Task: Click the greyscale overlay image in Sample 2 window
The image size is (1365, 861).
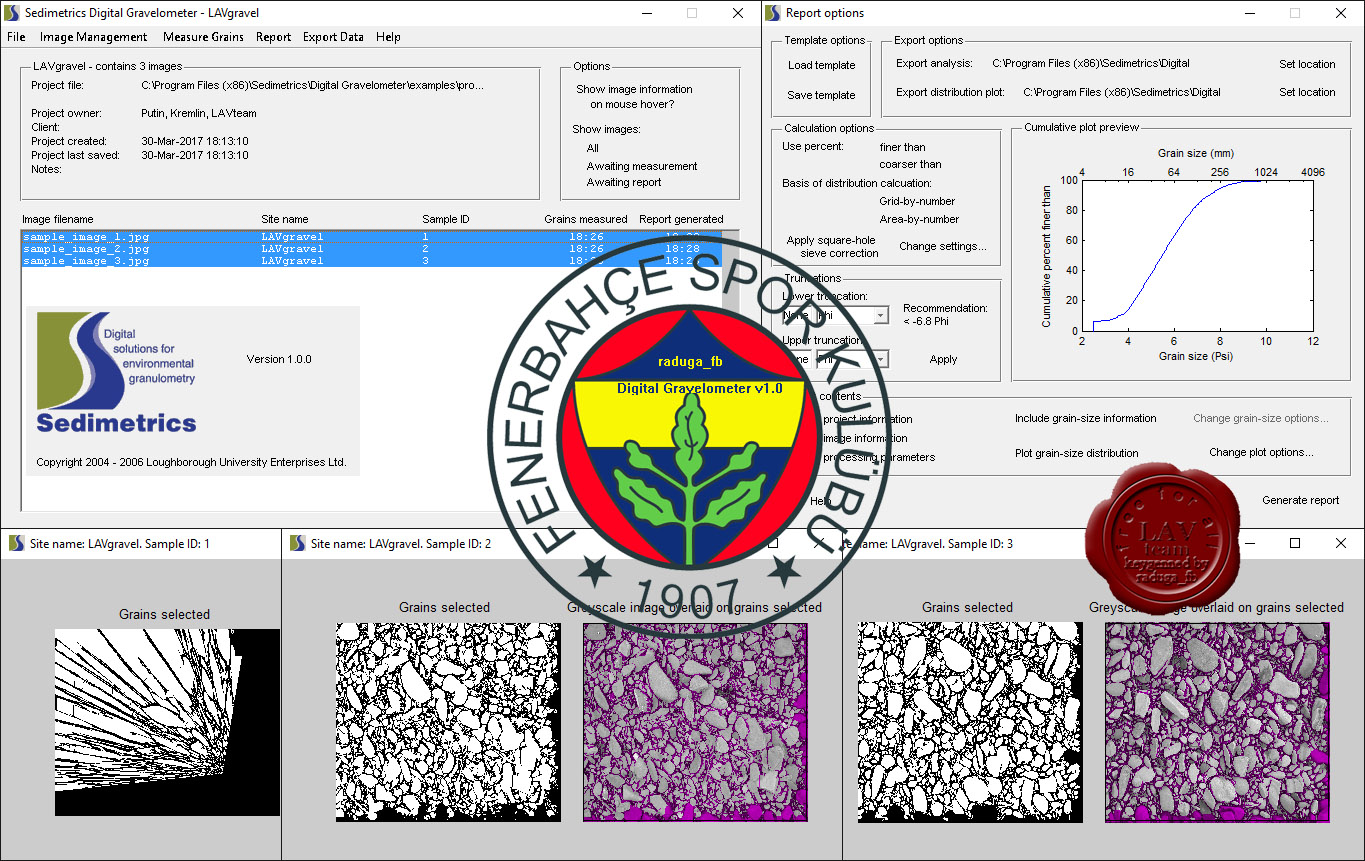Action: point(695,722)
